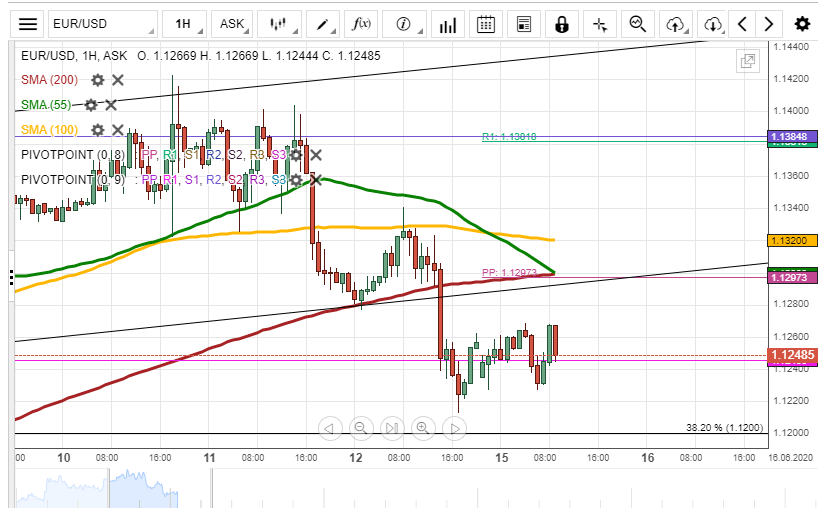Click the zoom out circle button
The image size is (833, 514).
pyautogui.click(x=361, y=428)
